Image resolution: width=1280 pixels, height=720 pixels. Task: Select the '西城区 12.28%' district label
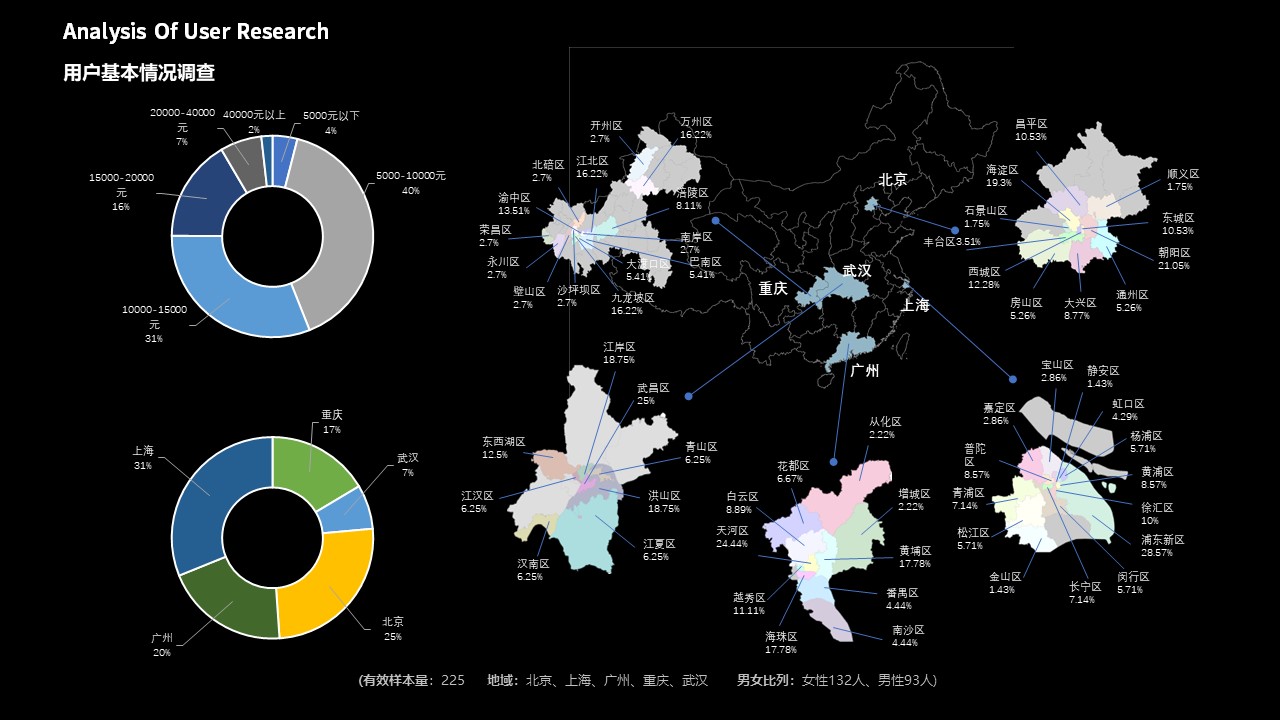point(985,278)
